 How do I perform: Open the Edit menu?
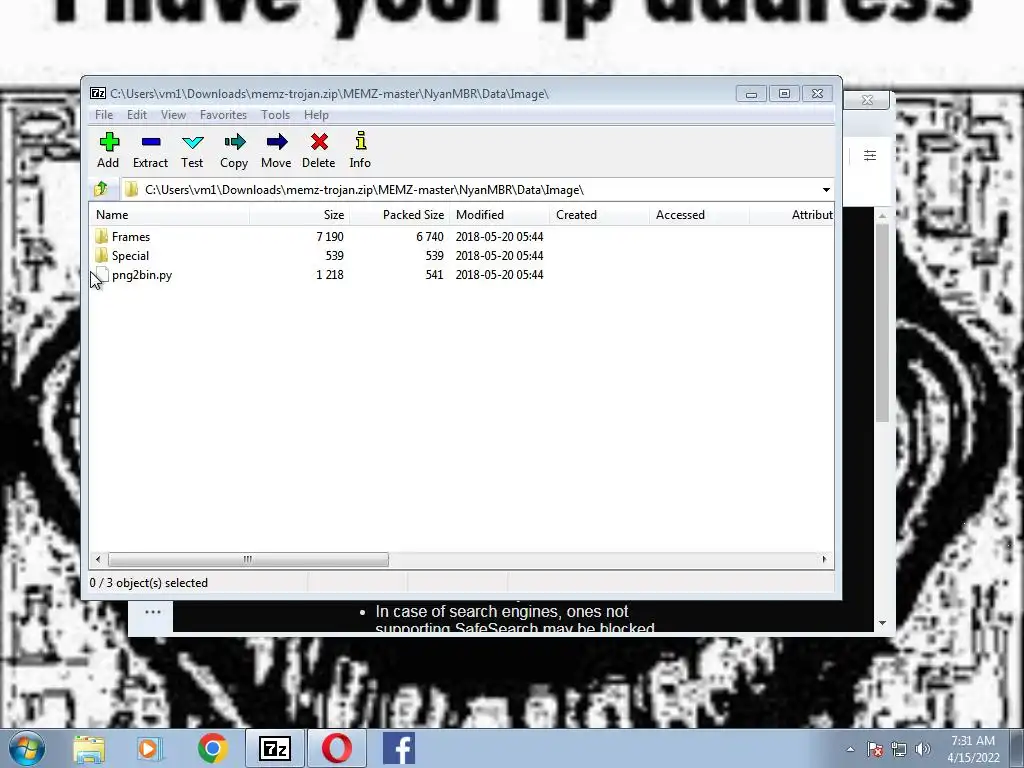click(x=136, y=115)
